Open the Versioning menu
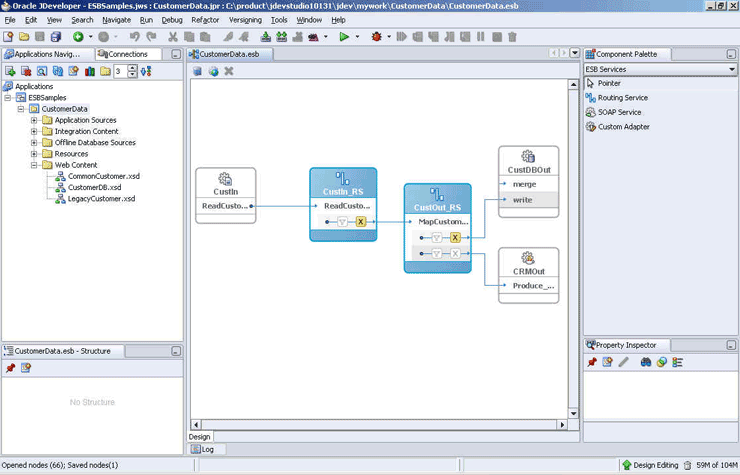 coord(245,20)
